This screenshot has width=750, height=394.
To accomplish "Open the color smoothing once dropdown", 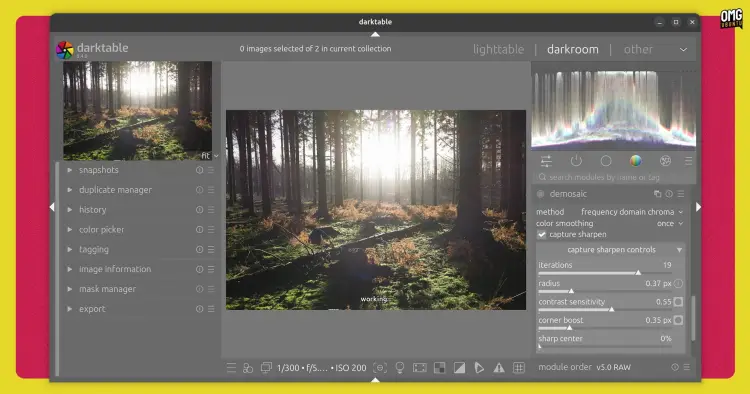I will coord(610,223).
